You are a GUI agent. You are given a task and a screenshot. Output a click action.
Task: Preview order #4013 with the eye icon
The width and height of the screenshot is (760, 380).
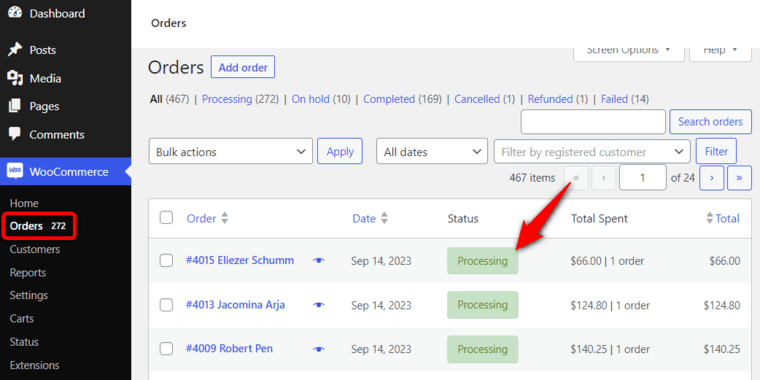[x=318, y=305]
